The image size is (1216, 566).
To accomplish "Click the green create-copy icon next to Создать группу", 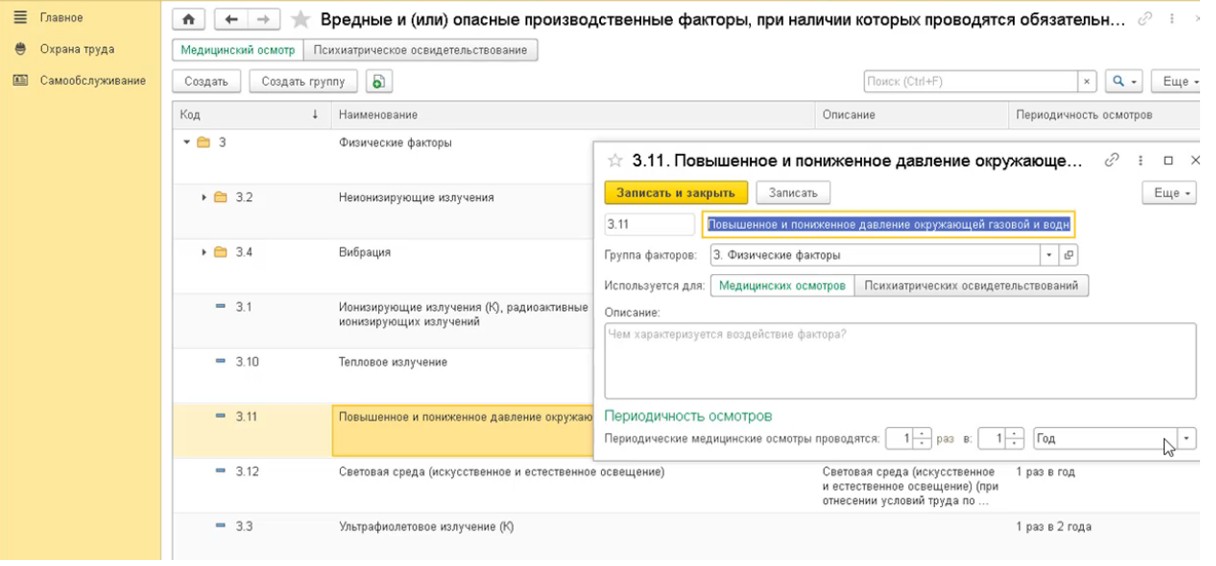I will 379,82.
